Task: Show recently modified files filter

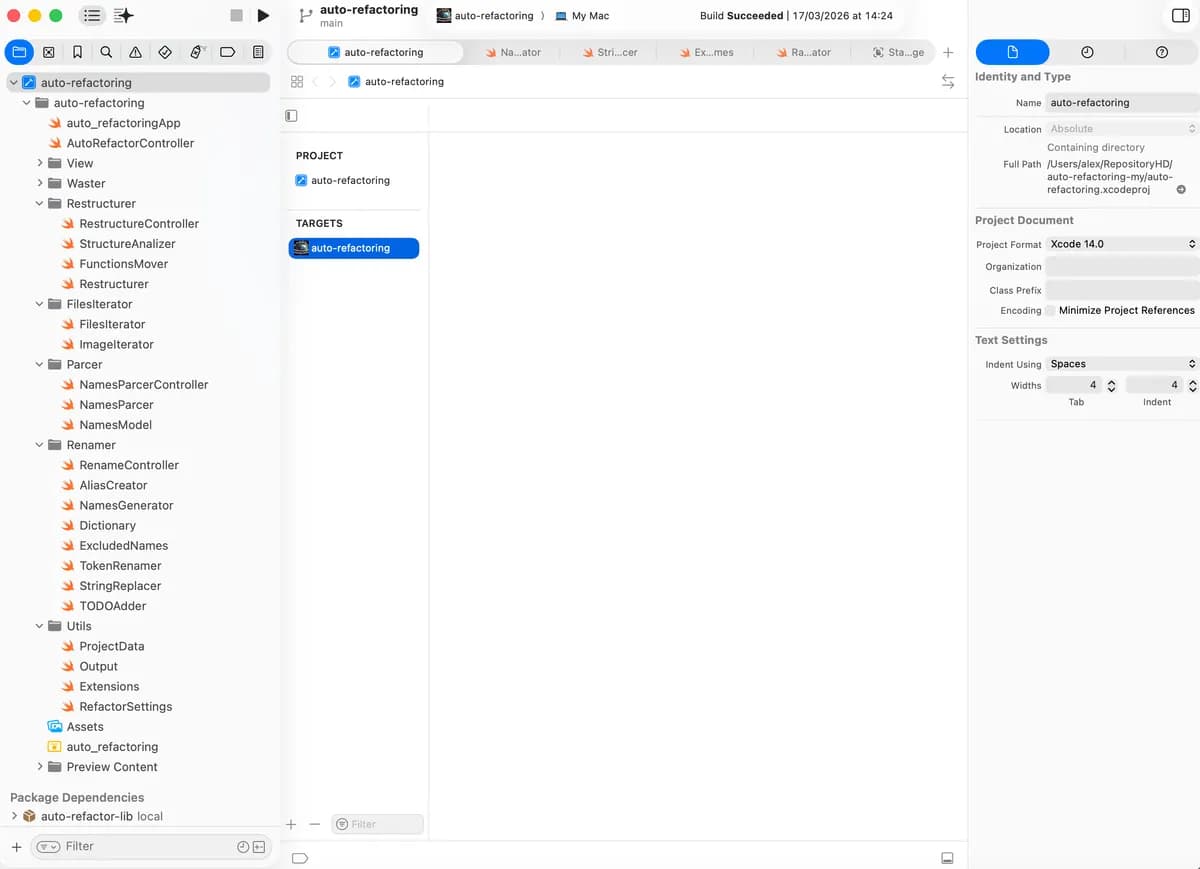Action: click(243, 847)
